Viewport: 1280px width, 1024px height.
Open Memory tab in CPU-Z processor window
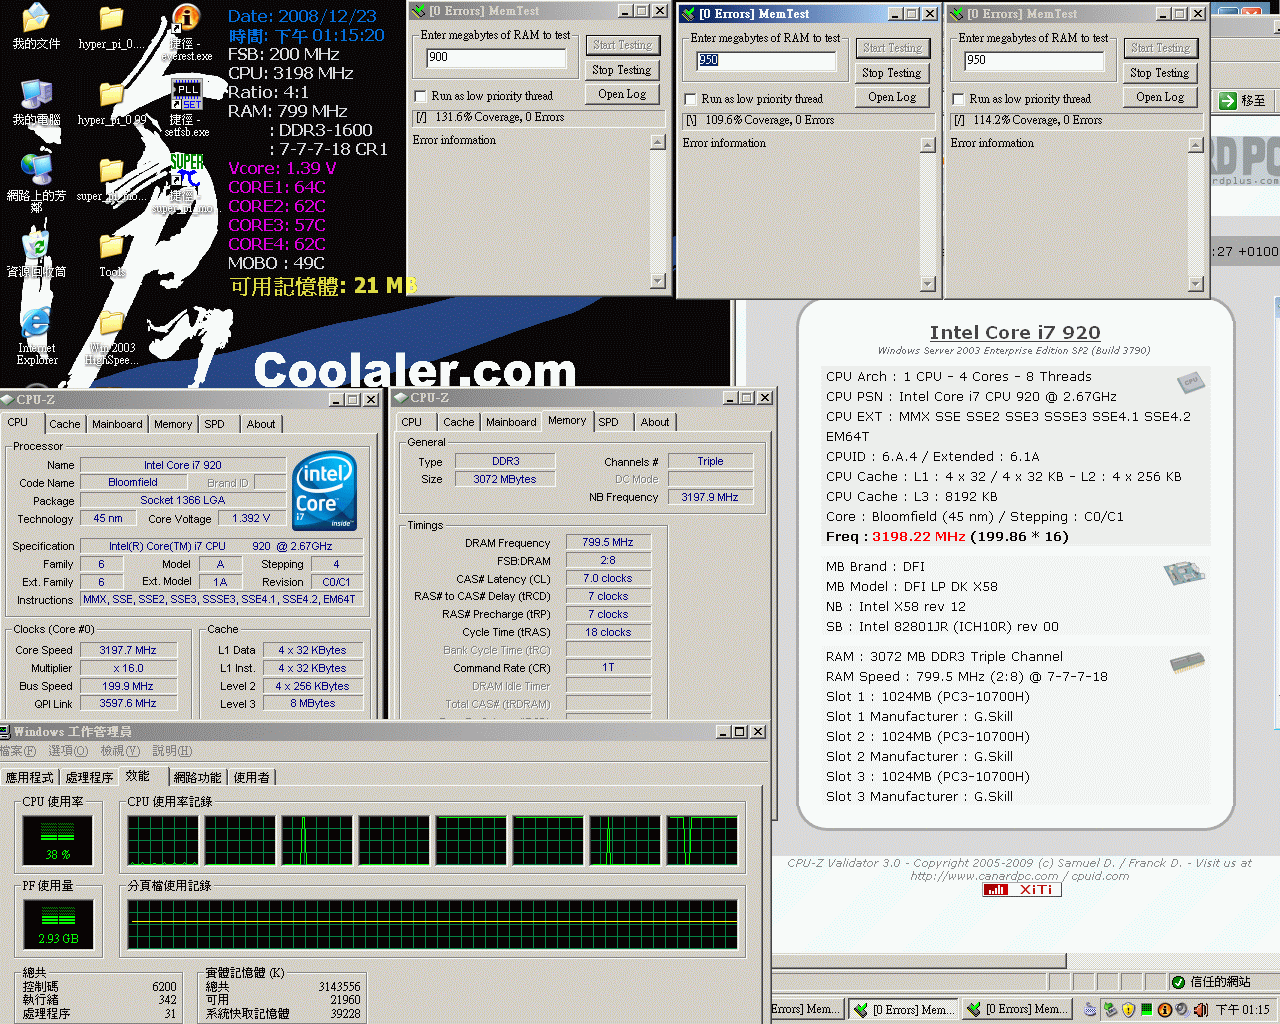173,424
